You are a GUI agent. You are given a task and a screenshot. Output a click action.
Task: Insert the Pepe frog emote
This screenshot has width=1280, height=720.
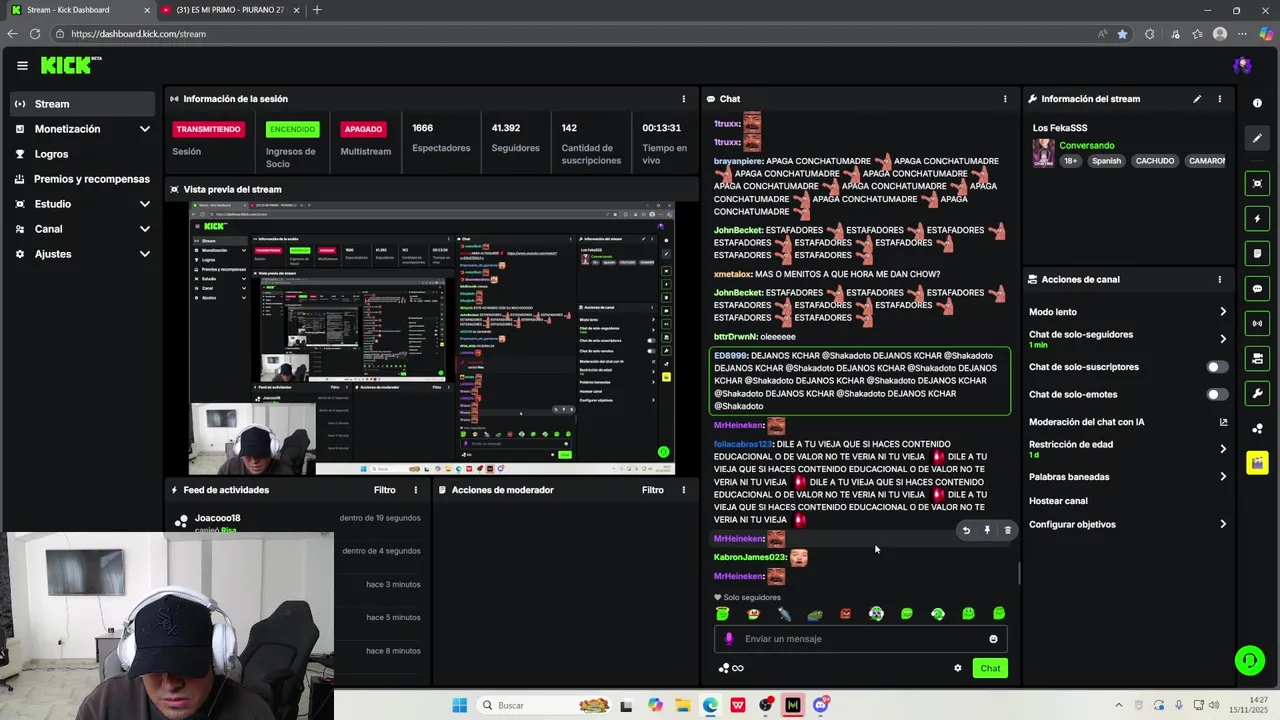click(x=815, y=614)
